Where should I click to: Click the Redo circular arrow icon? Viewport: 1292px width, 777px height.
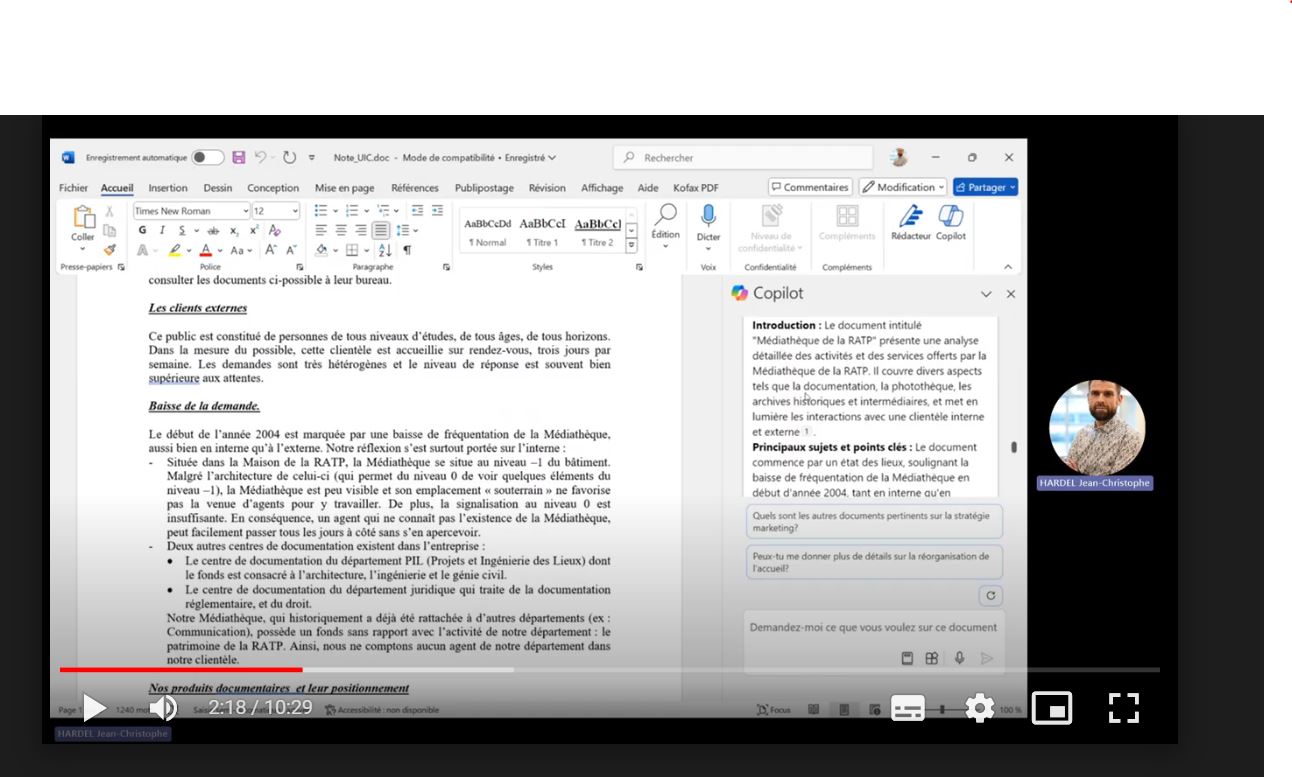[x=290, y=157]
